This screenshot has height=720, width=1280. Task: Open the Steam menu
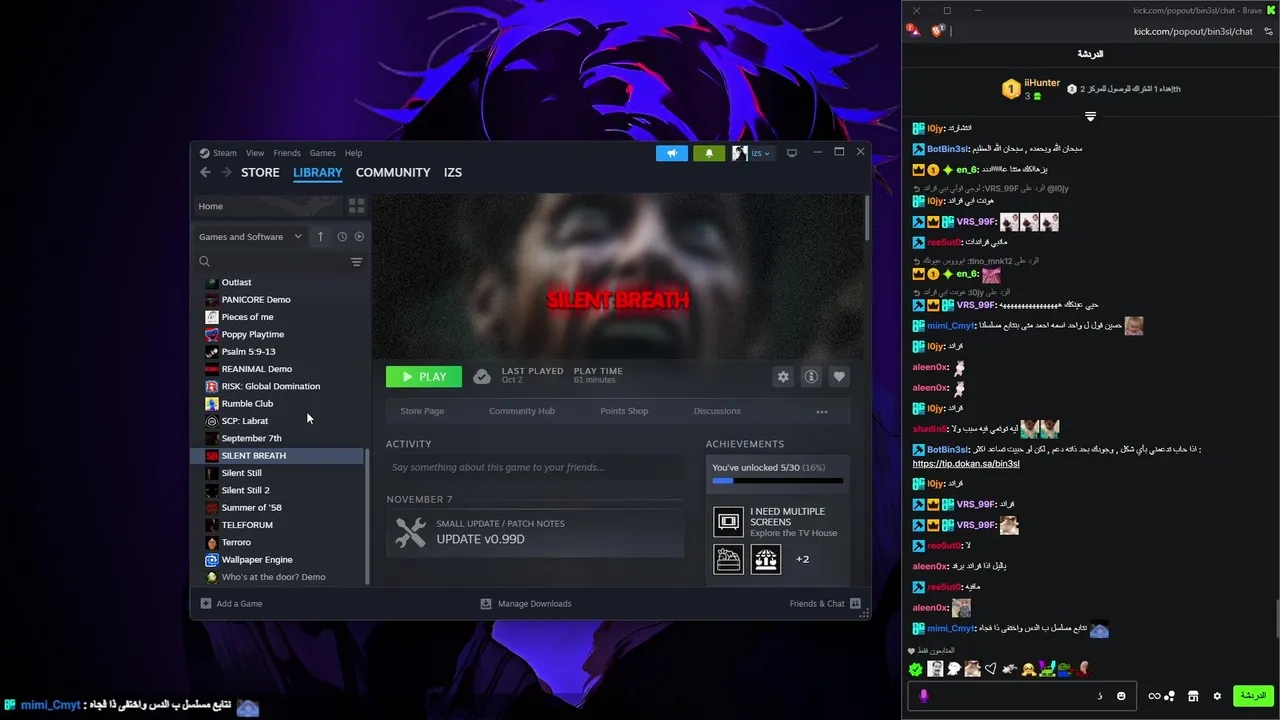[218, 153]
